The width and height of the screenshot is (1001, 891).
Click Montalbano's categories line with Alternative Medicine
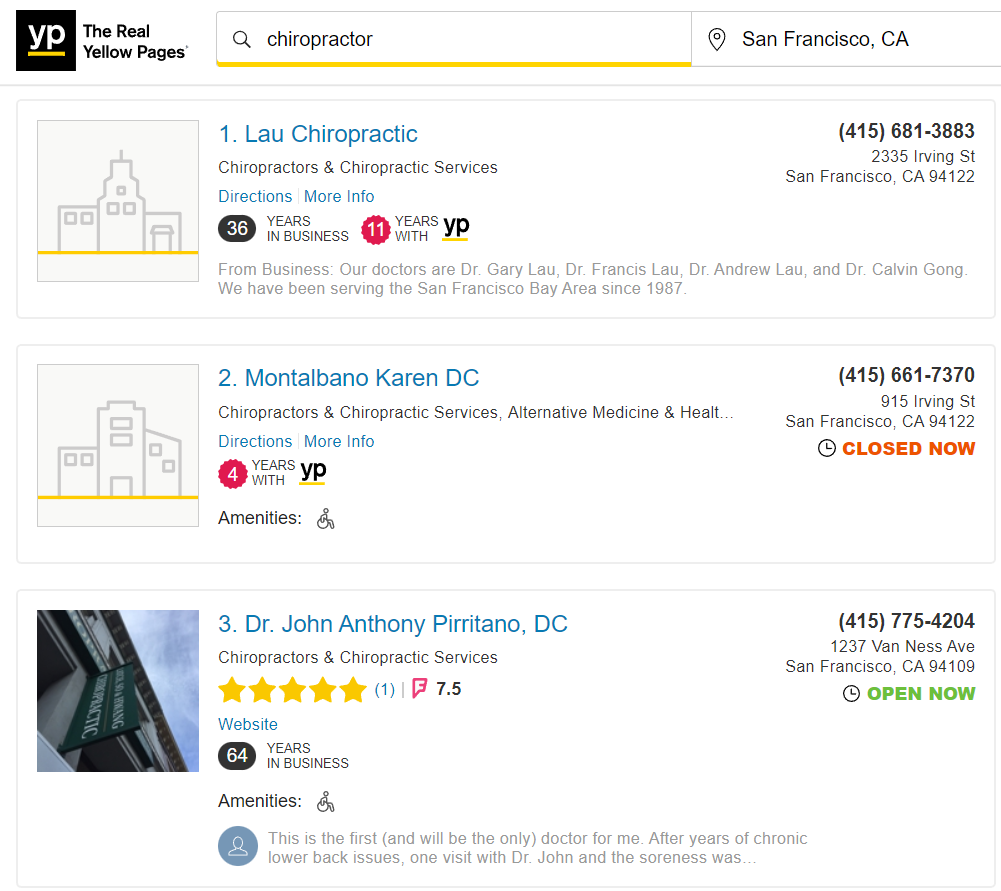coord(476,412)
